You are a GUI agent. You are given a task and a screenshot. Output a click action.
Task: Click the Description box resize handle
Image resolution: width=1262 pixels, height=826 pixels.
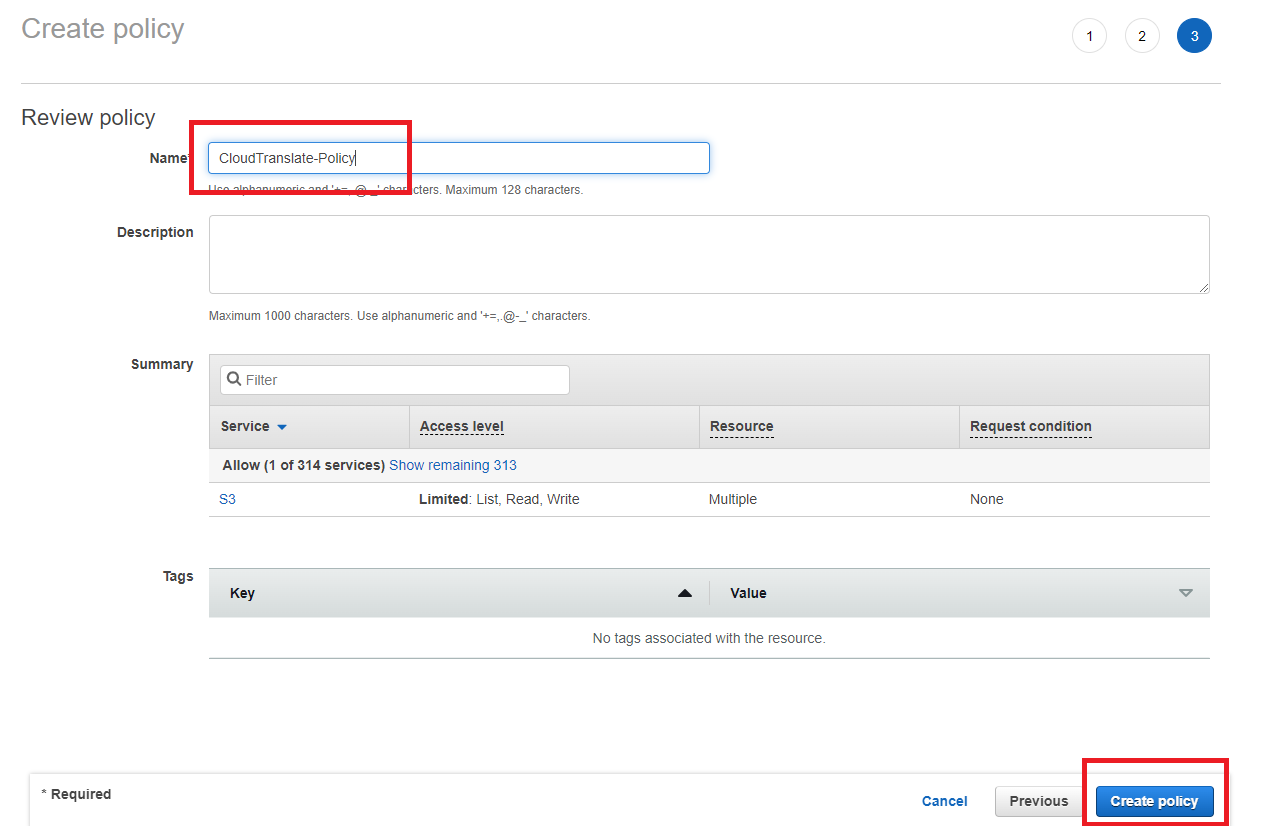(1203, 287)
